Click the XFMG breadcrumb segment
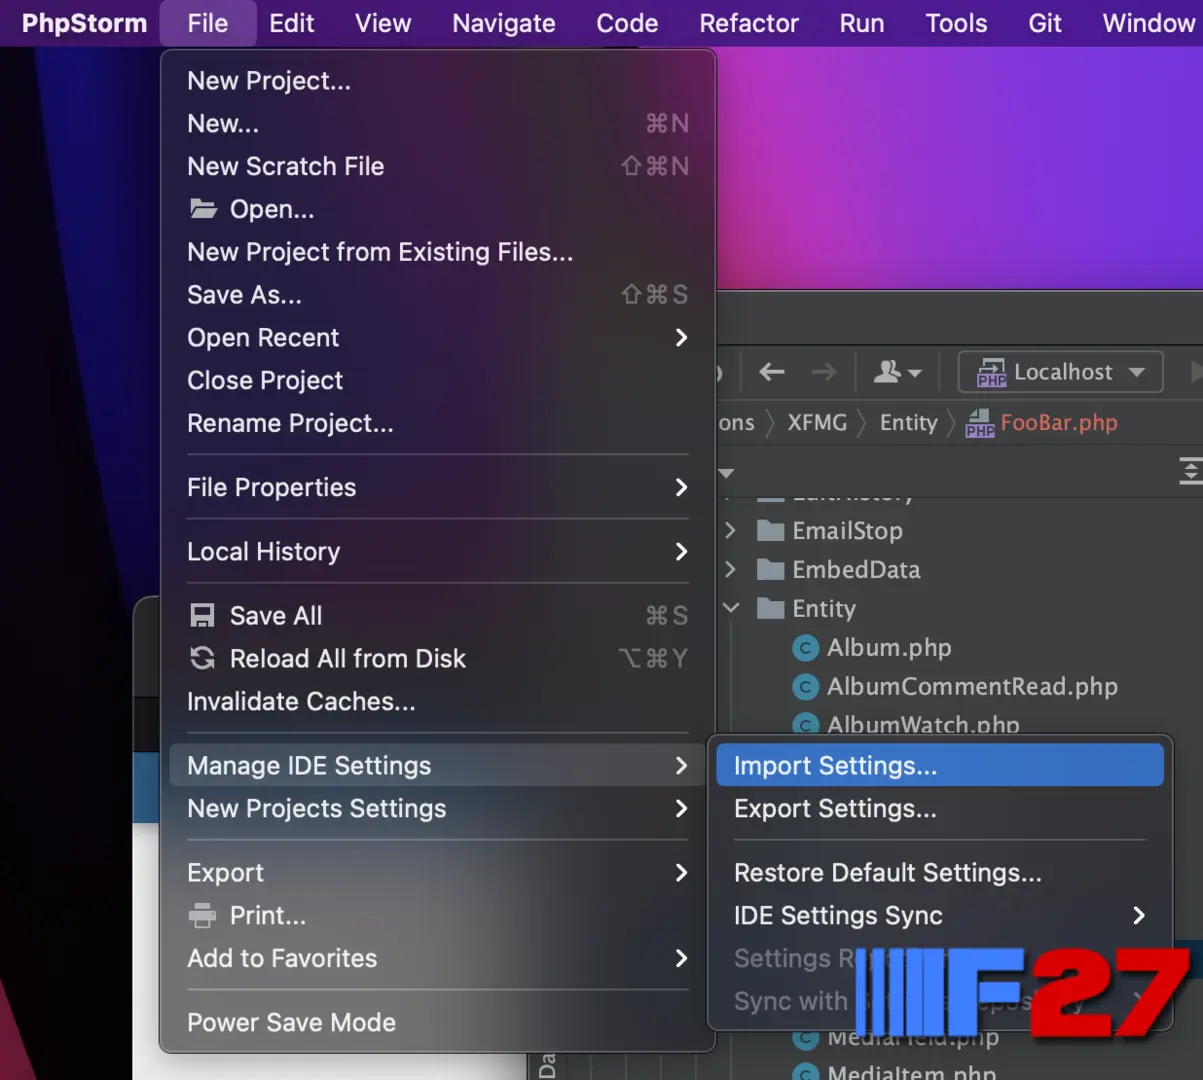 pyautogui.click(x=817, y=423)
